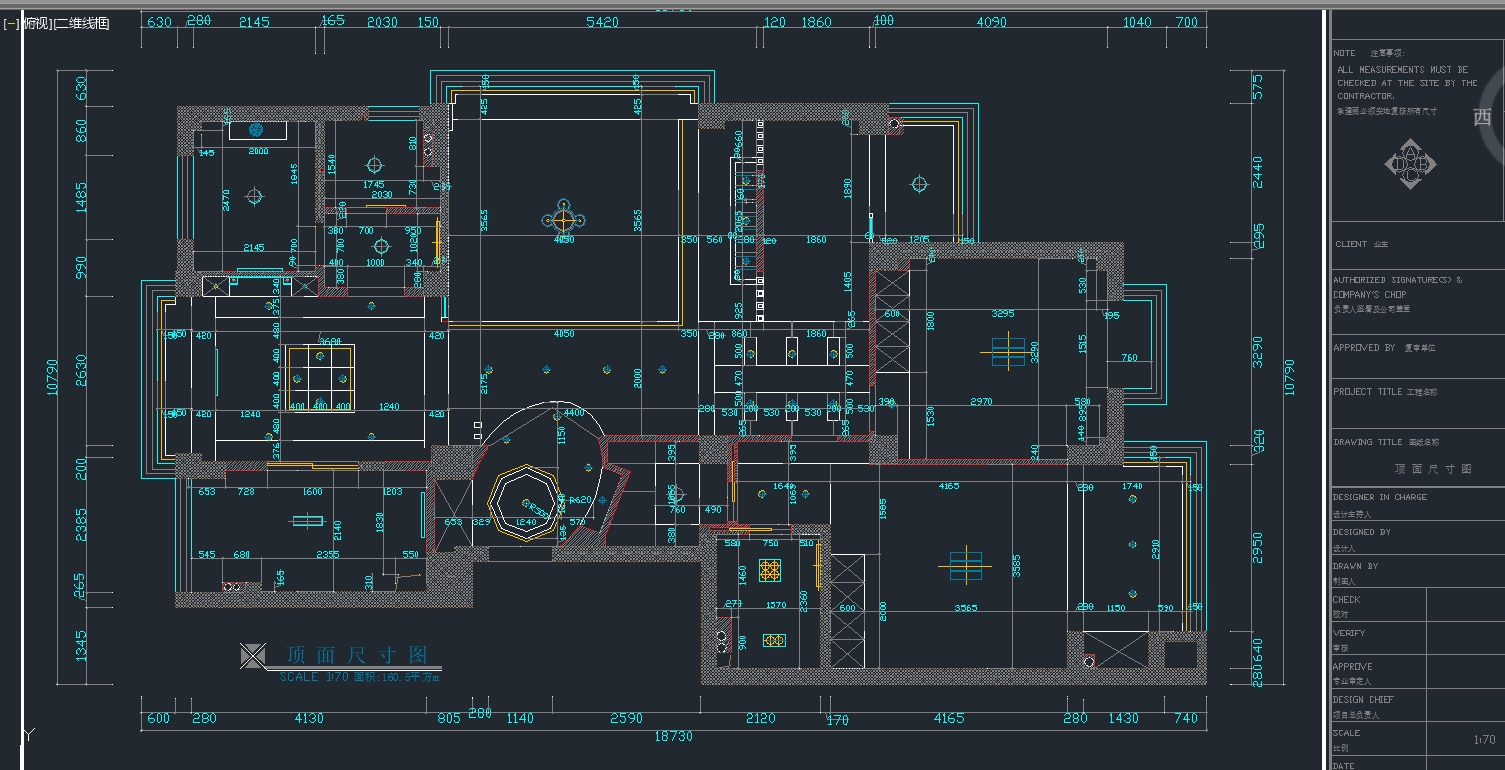Click the DESIGN CHIEF label
The height and width of the screenshot is (770, 1505).
coord(1363,700)
